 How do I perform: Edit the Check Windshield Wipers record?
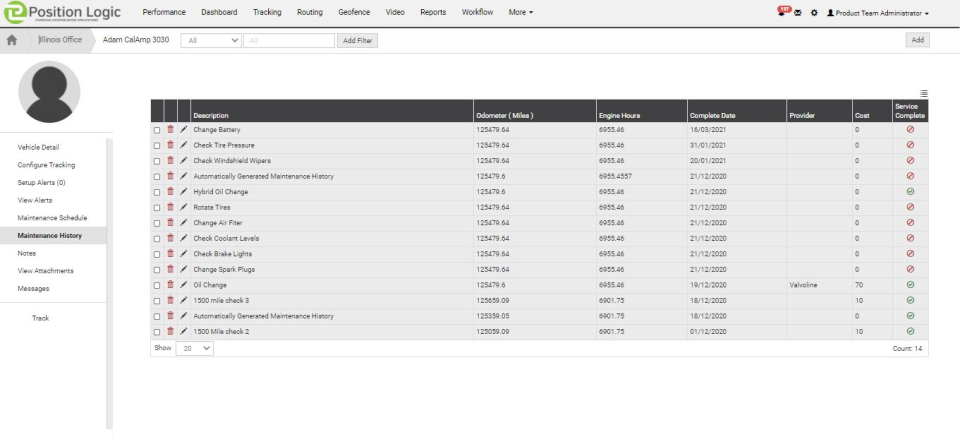pos(184,160)
